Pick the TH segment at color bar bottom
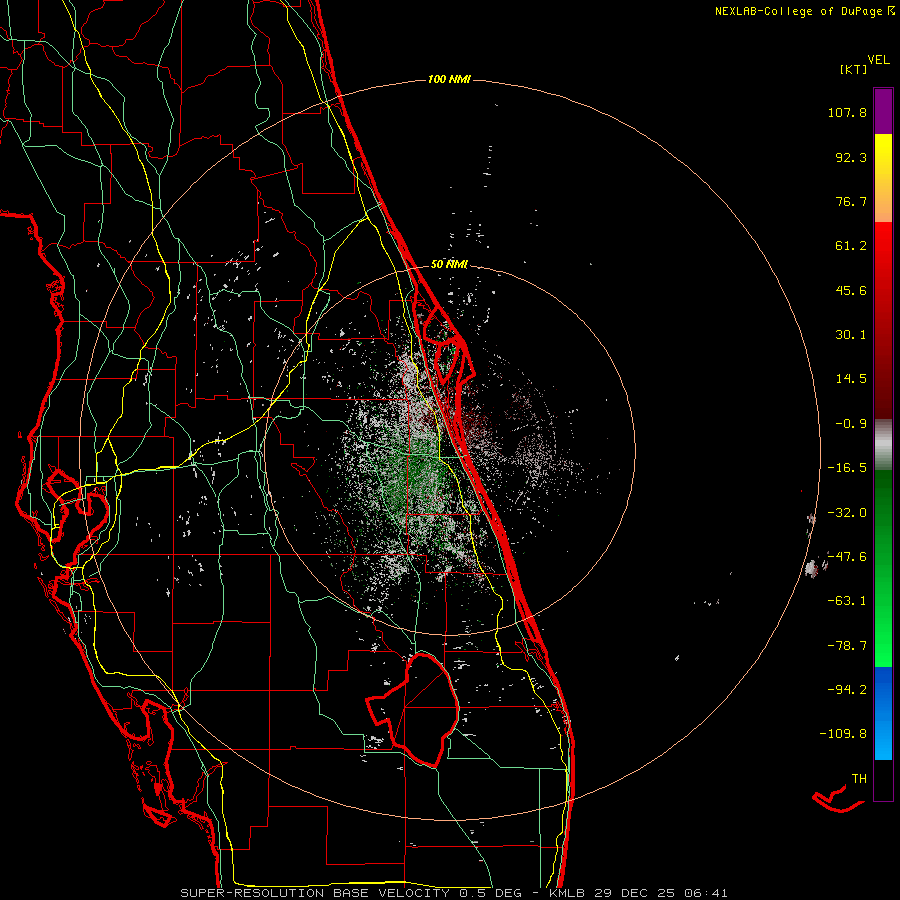This screenshot has height=900, width=900. [x=883, y=780]
